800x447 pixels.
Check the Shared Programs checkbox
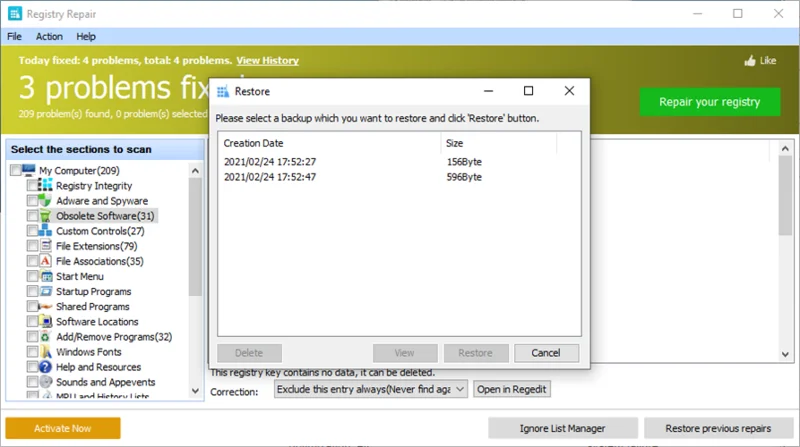[32, 306]
